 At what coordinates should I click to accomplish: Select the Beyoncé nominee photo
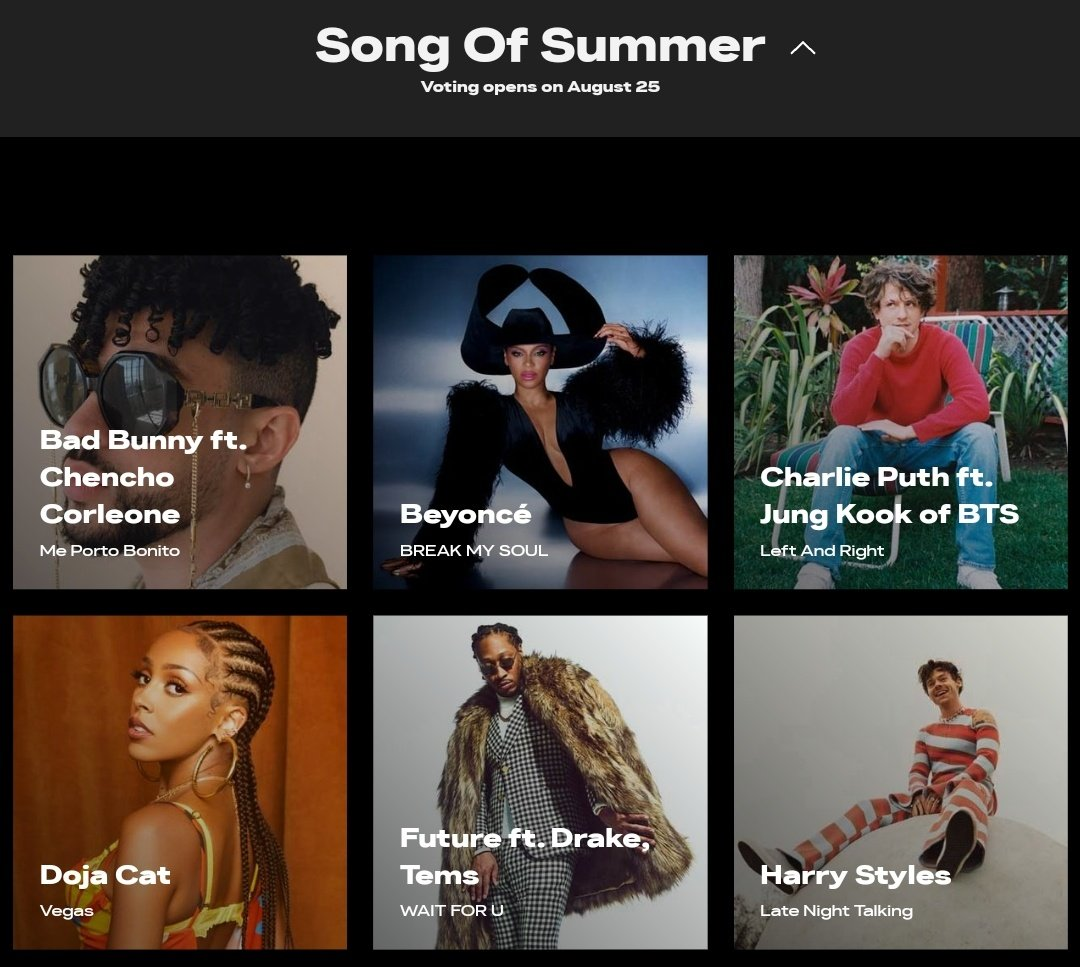tap(540, 422)
